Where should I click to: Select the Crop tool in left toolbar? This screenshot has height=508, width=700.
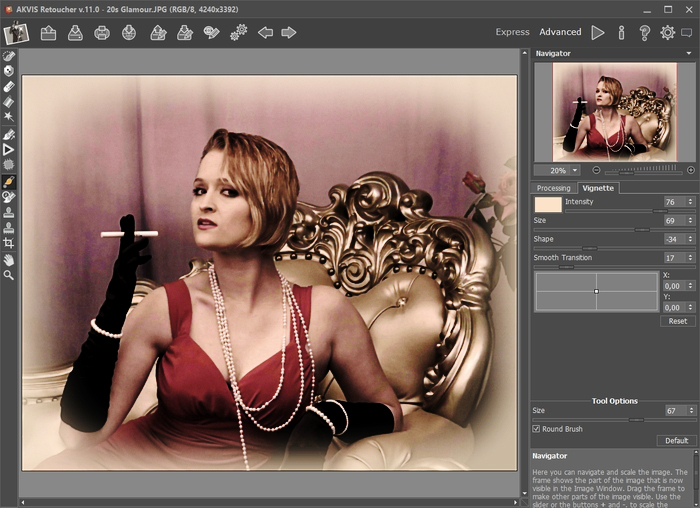pyautogui.click(x=9, y=242)
